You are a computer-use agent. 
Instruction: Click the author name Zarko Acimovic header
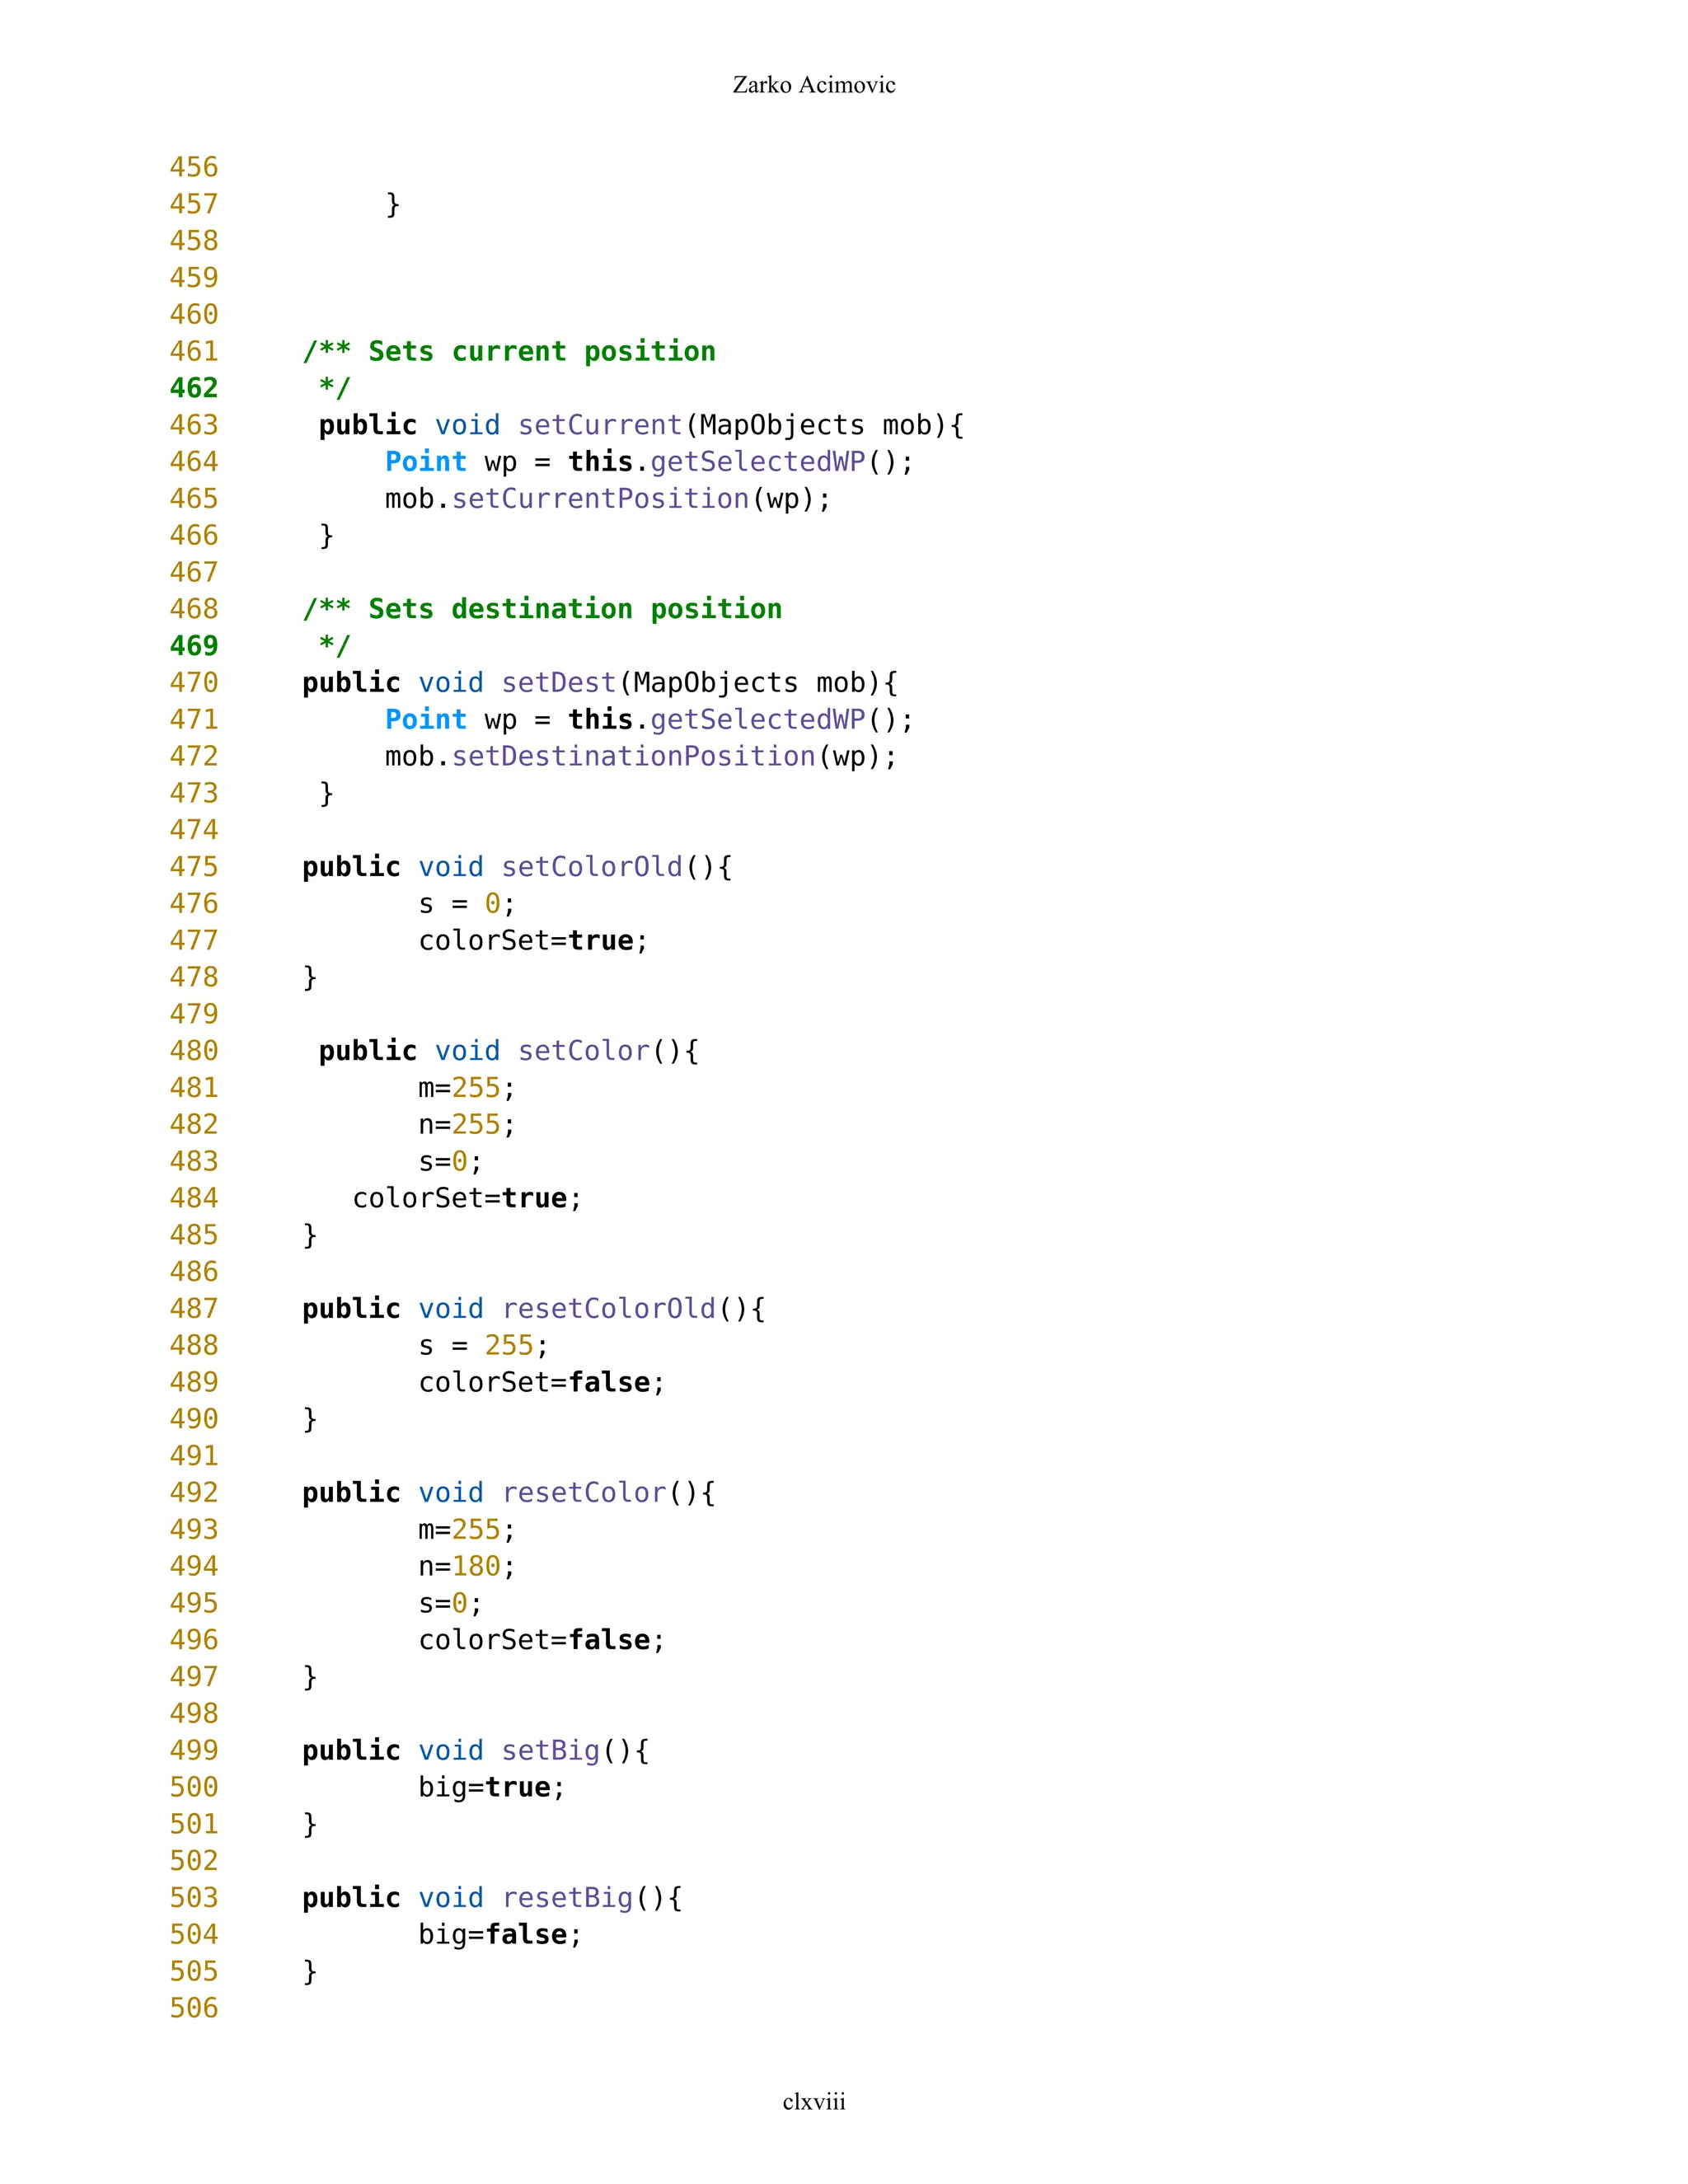(x=814, y=85)
